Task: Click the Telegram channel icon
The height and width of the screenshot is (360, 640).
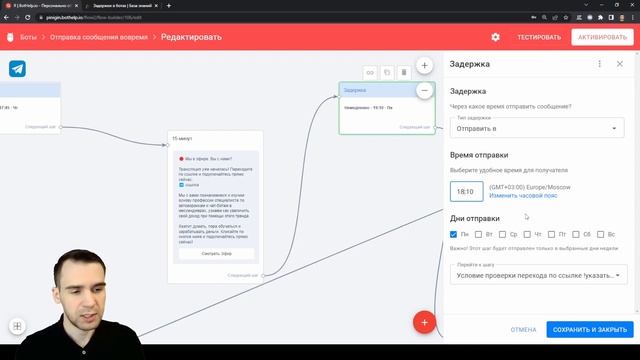Action: (17, 69)
